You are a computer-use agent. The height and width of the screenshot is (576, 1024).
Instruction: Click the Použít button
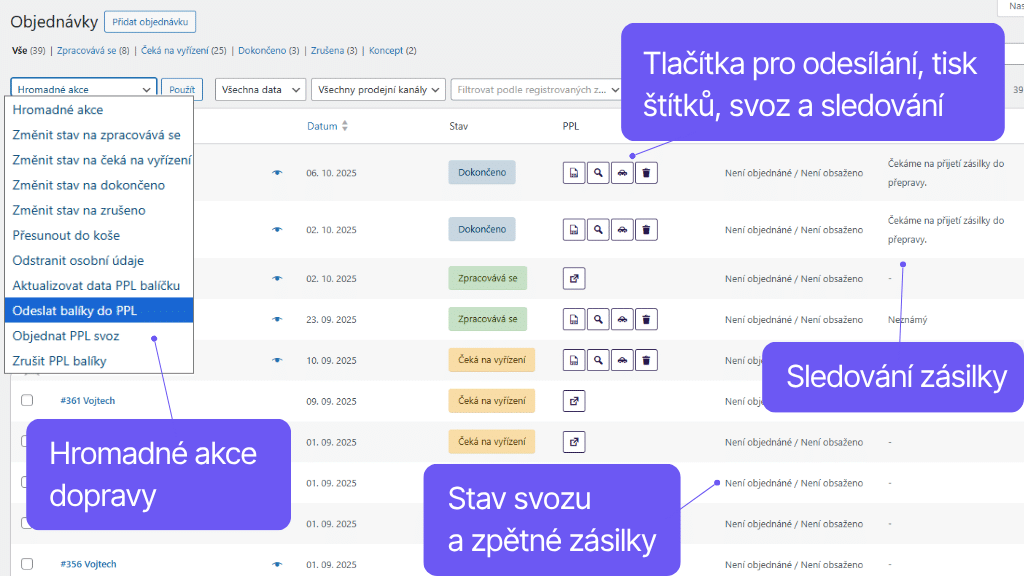click(x=181, y=89)
